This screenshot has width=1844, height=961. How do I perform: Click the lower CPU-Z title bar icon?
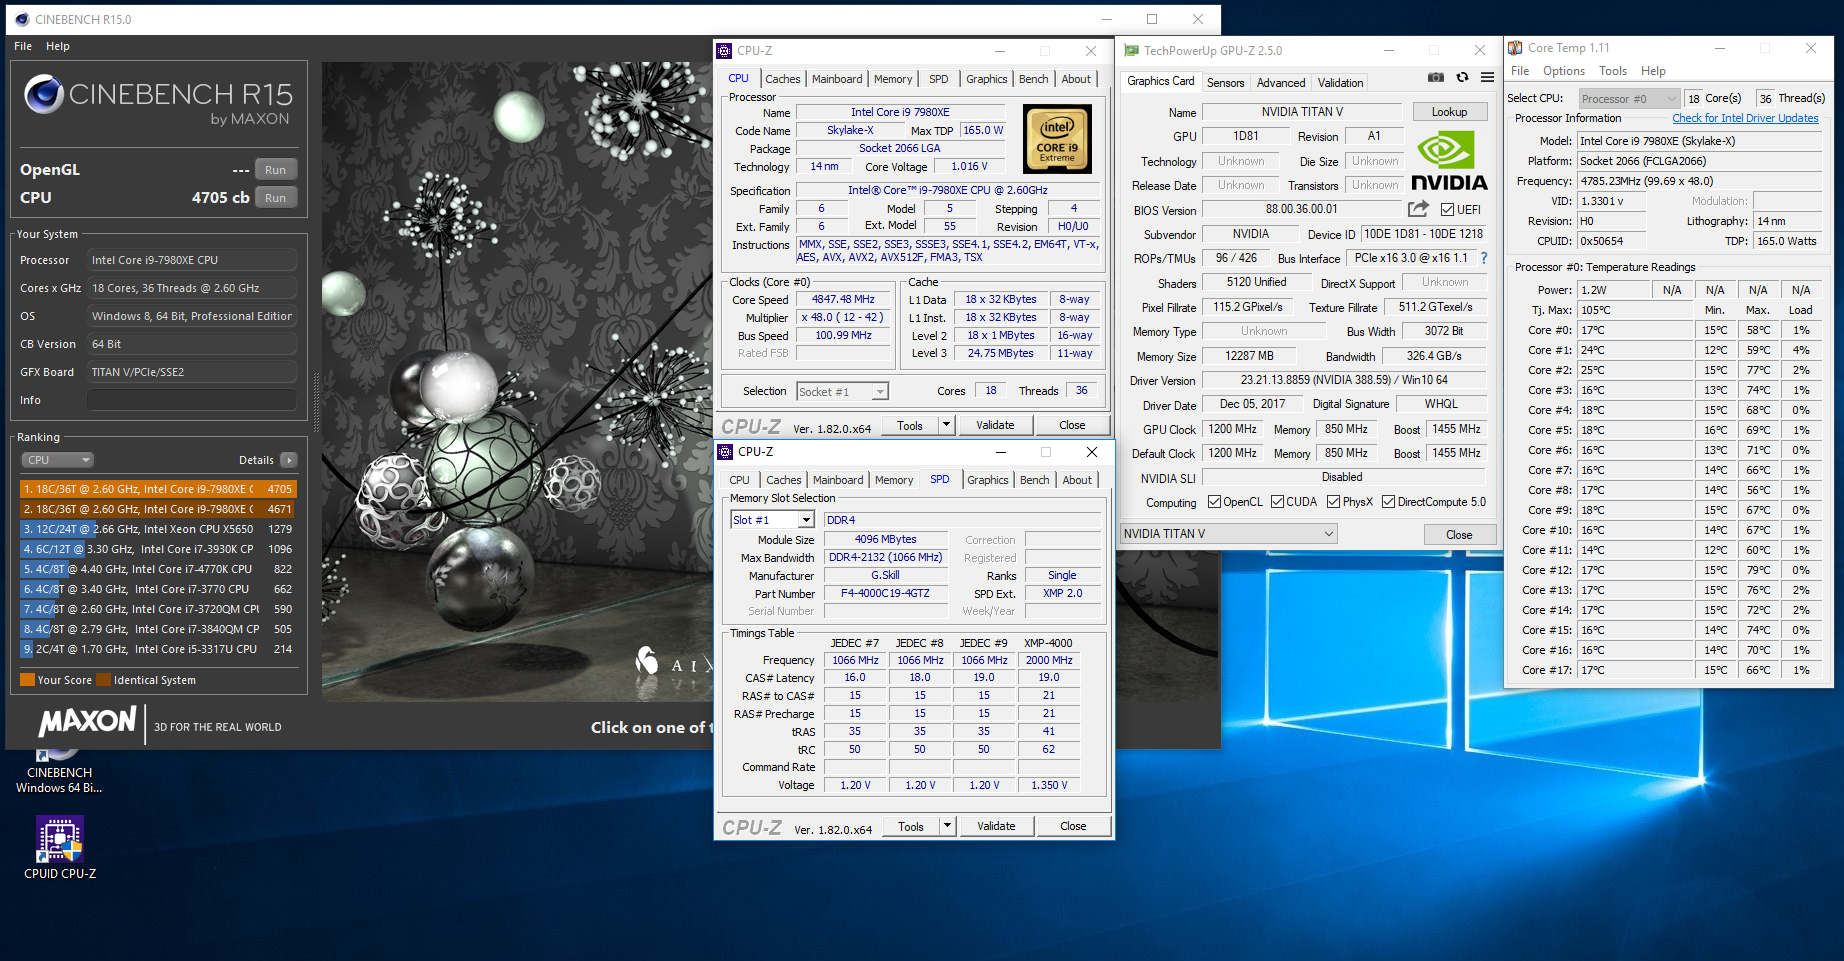click(x=725, y=452)
